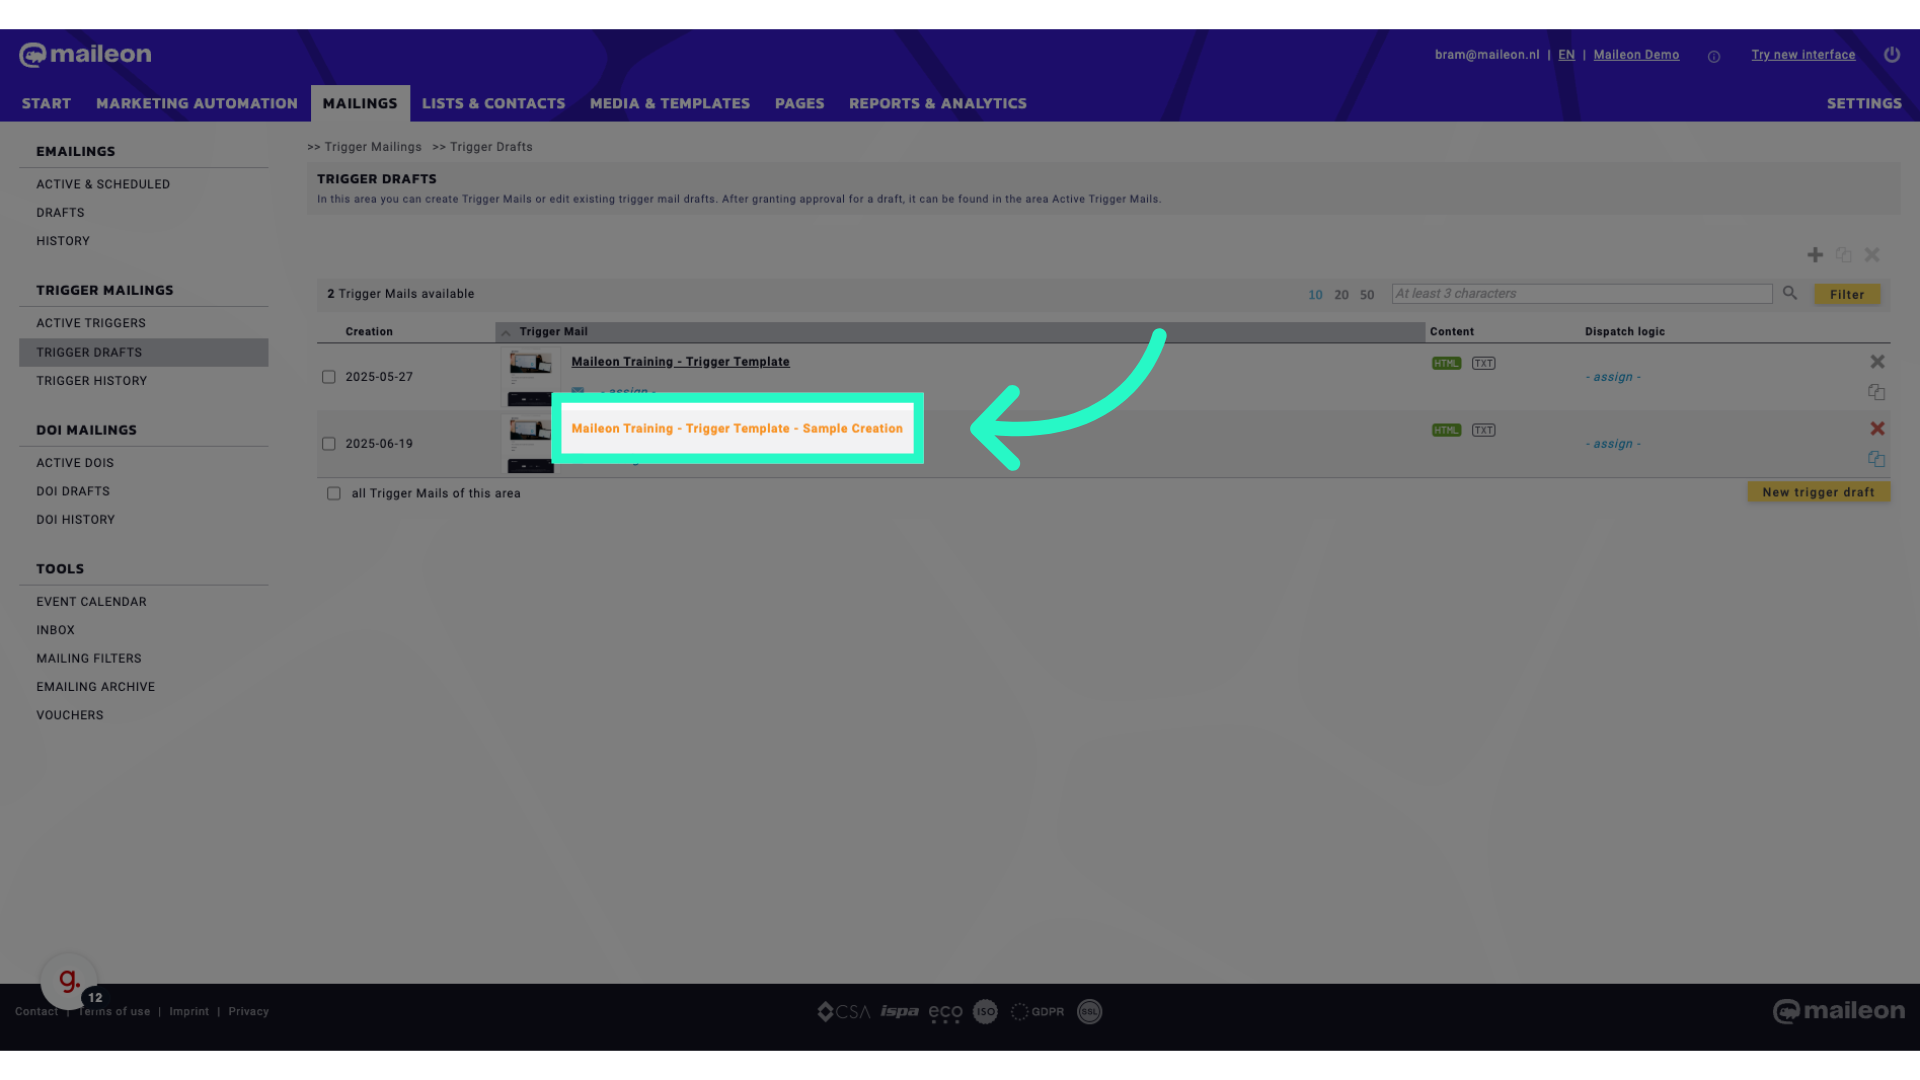Click the thumbnail of the 2025-06-19 trigger mail

pos(529,444)
